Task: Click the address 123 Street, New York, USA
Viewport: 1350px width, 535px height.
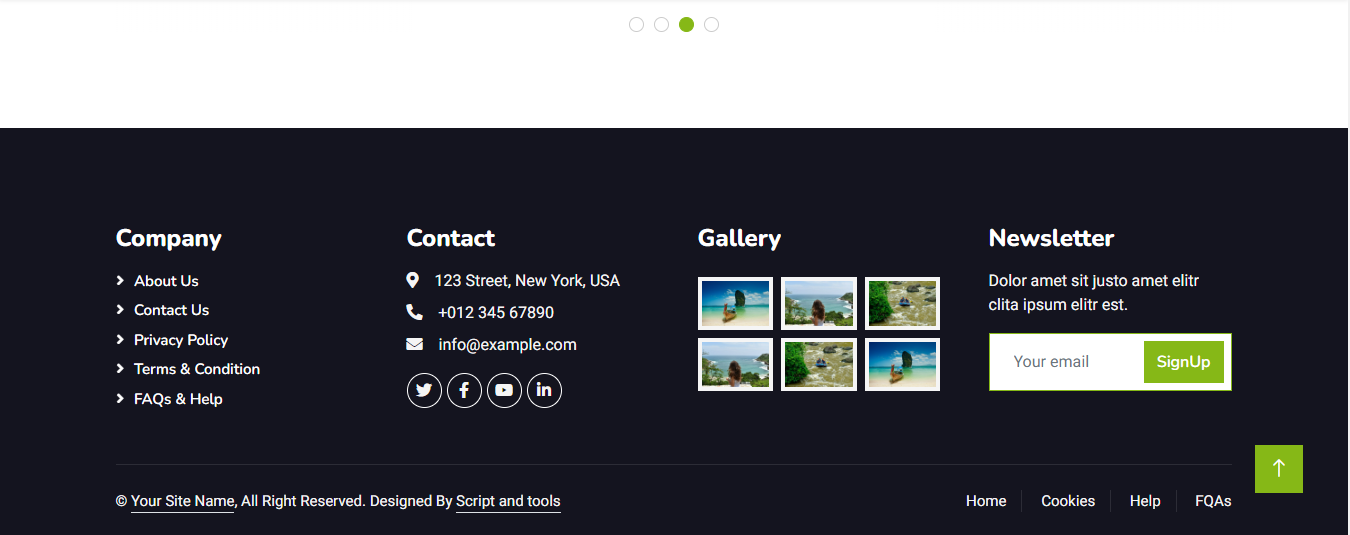Action: tap(527, 281)
